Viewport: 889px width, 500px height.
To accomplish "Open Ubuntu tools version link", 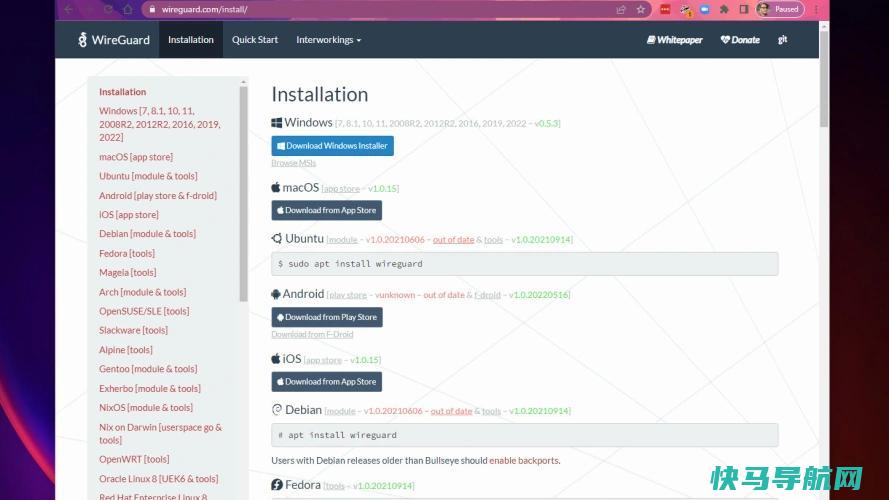I will (493, 240).
